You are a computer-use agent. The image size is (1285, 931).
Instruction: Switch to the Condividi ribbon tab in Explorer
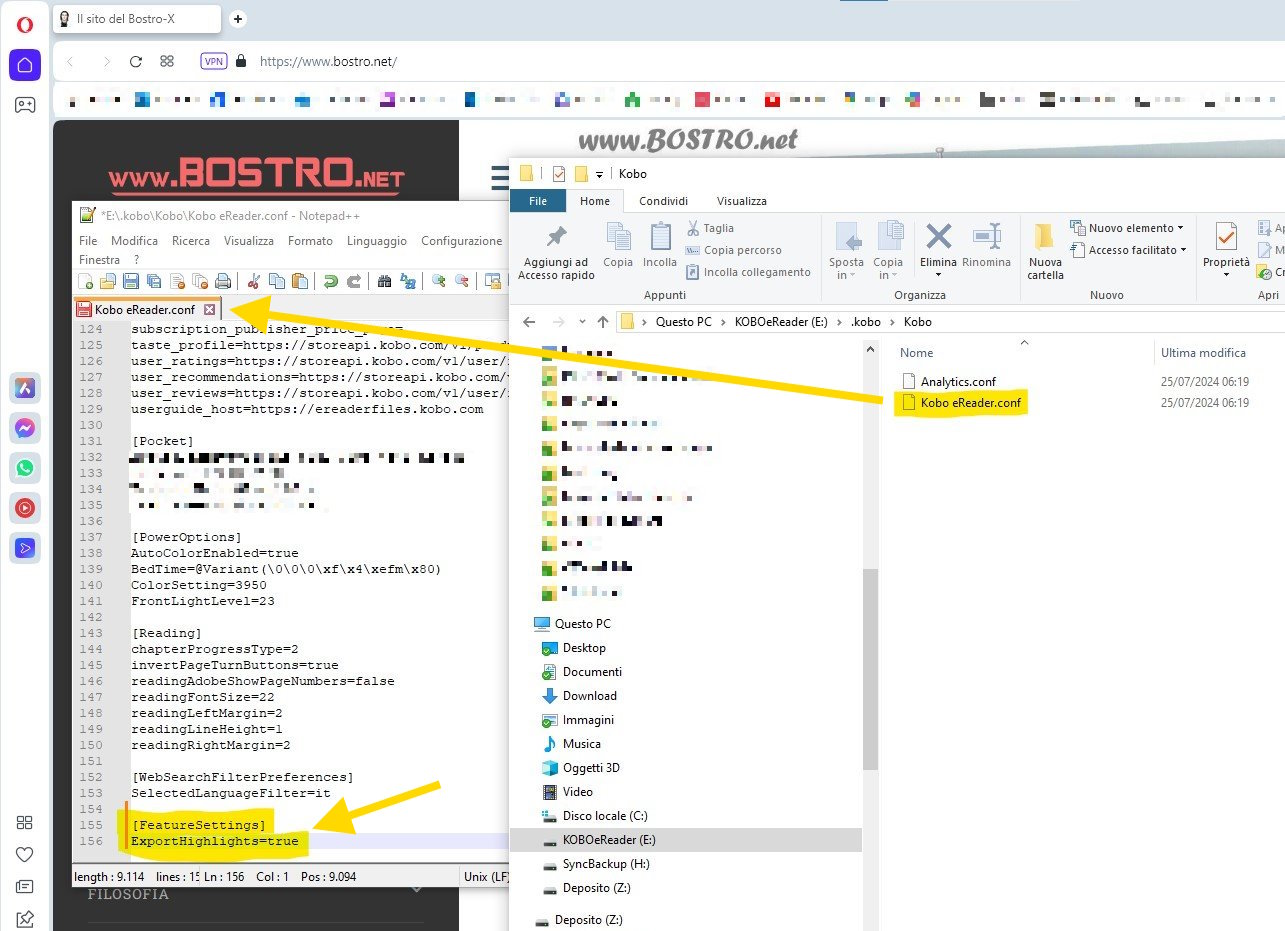(x=662, y=201)
